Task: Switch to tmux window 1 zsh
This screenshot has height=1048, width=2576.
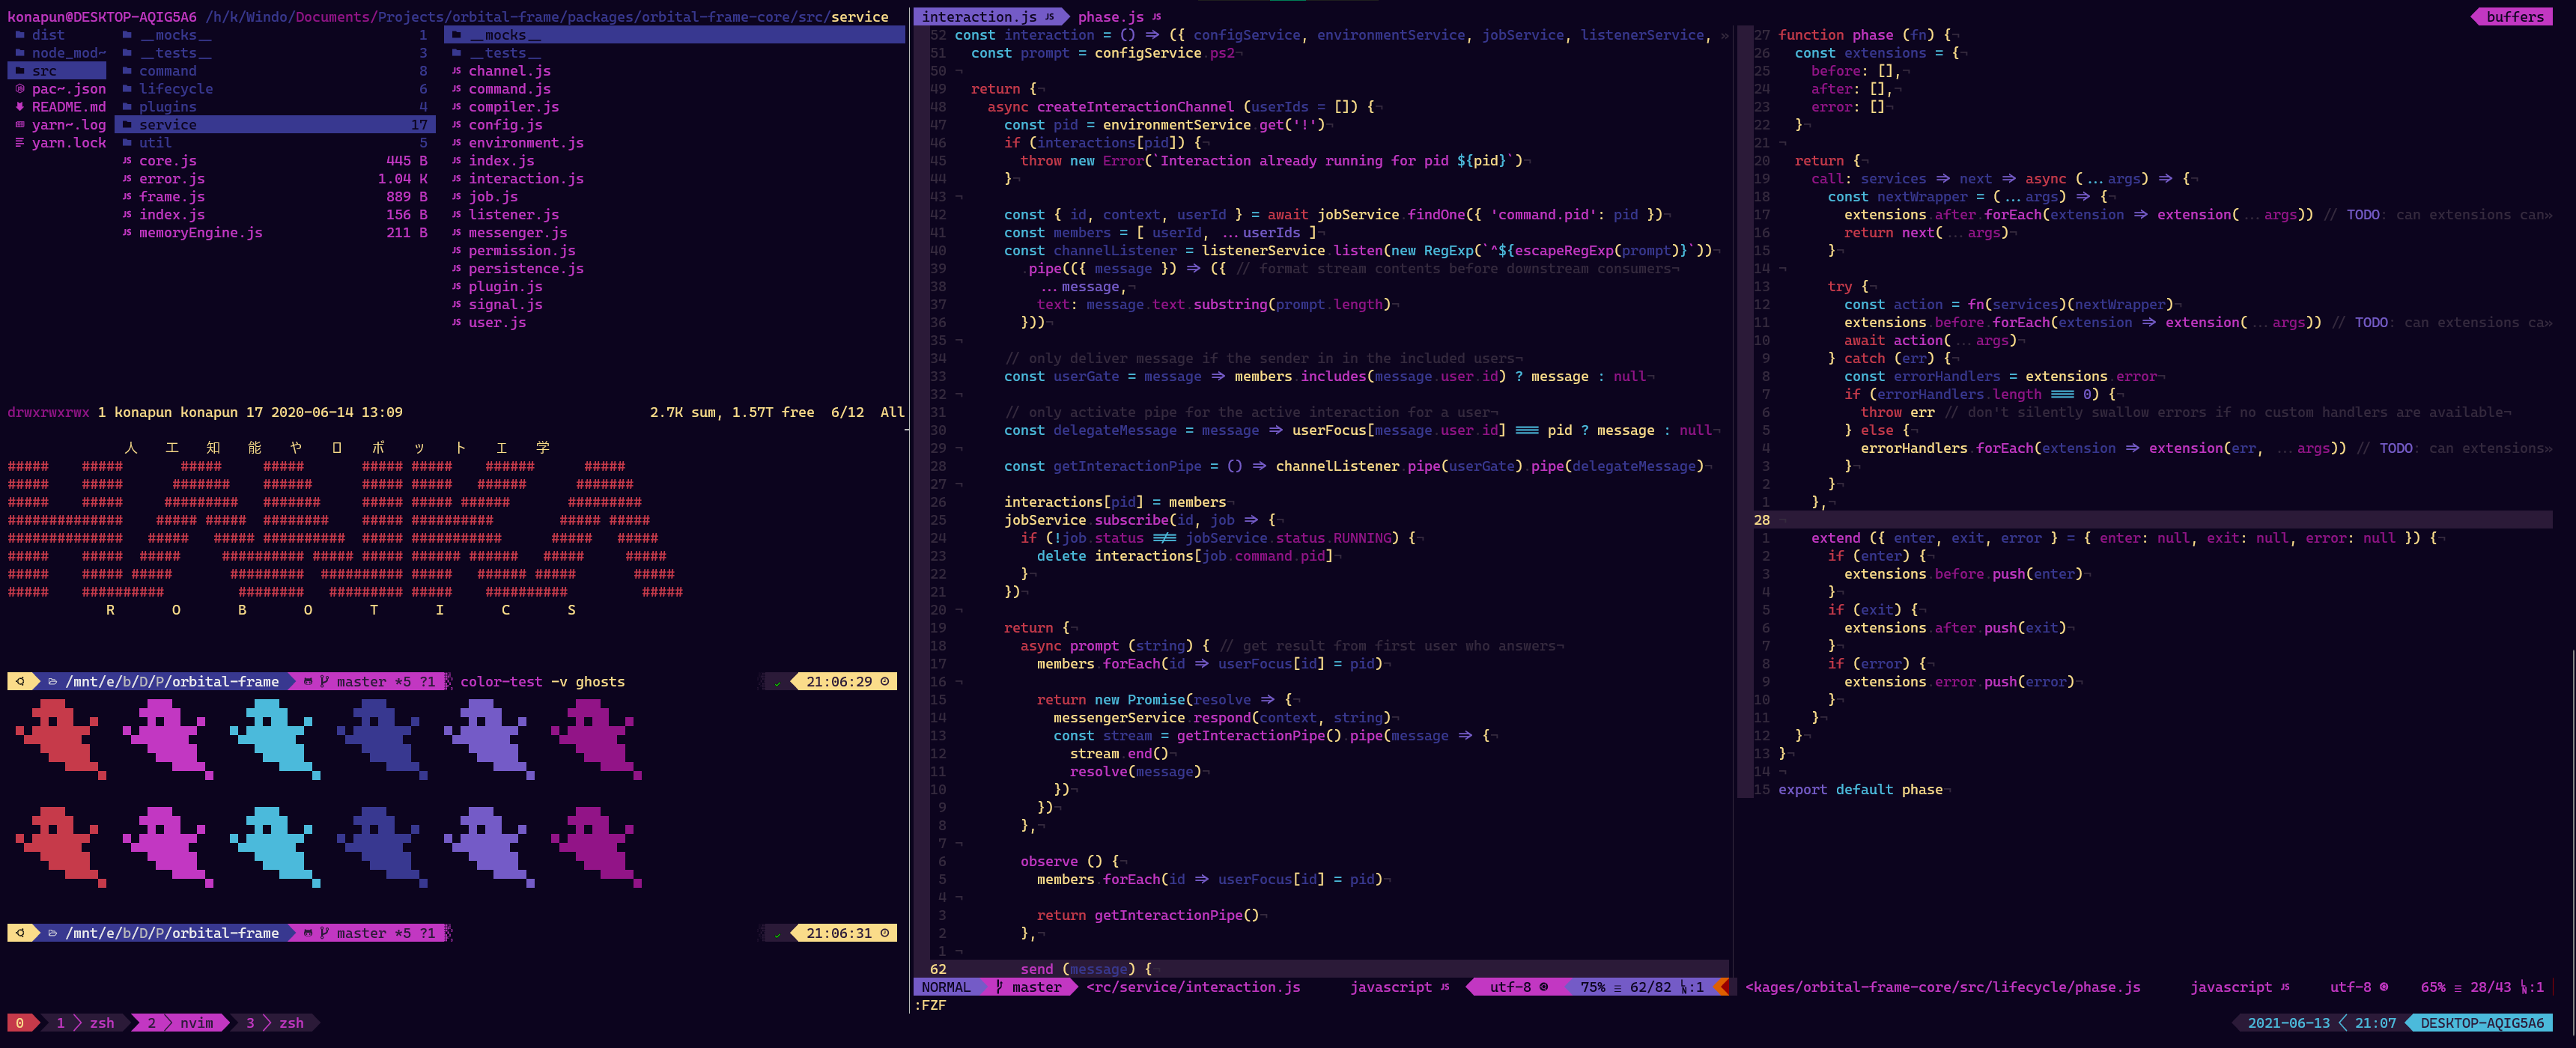Action: (86, 1023)
